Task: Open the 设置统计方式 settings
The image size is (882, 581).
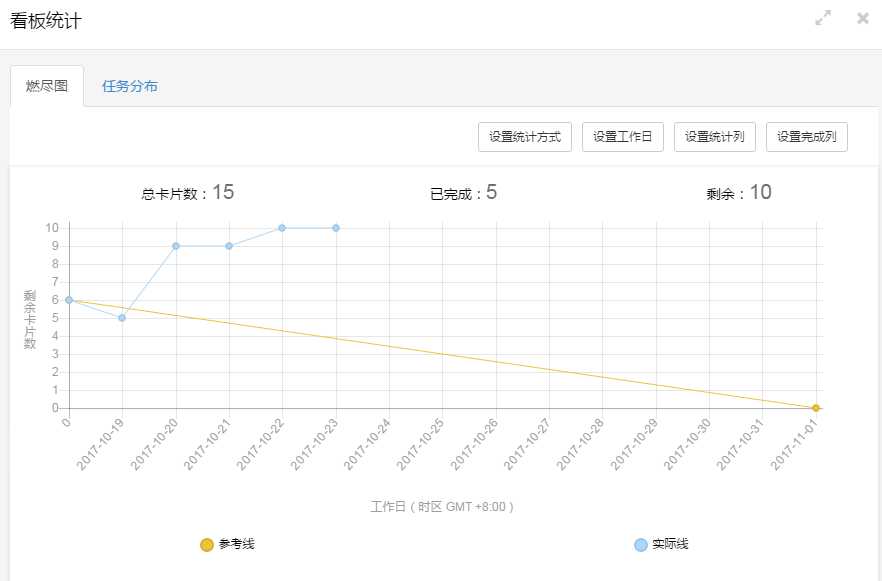Action: pyautogui.click(x=524, y=137)
